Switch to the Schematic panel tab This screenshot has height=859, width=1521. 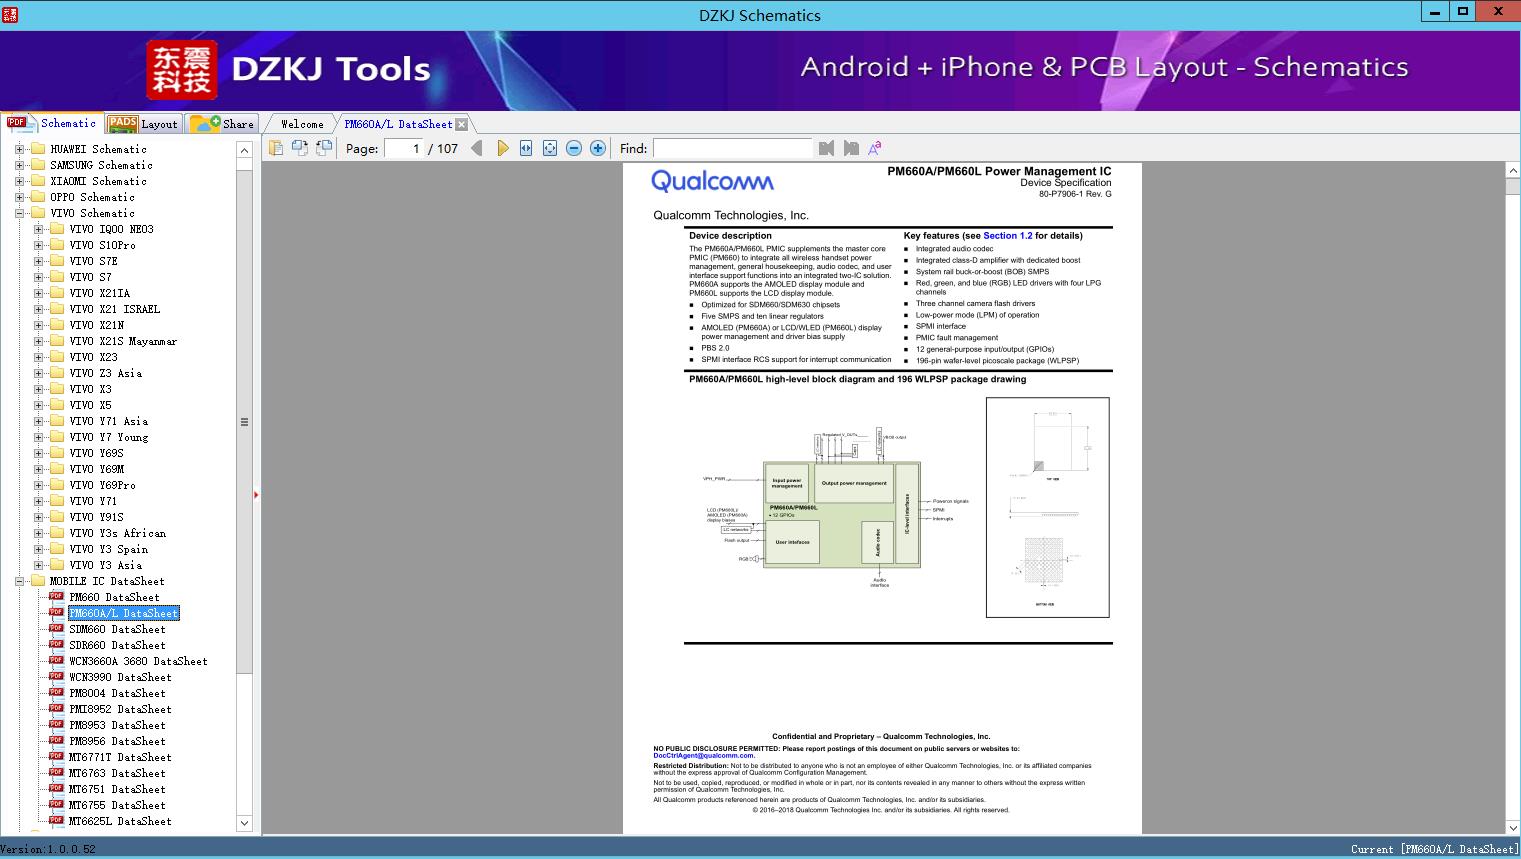click(x=52, y=123)
